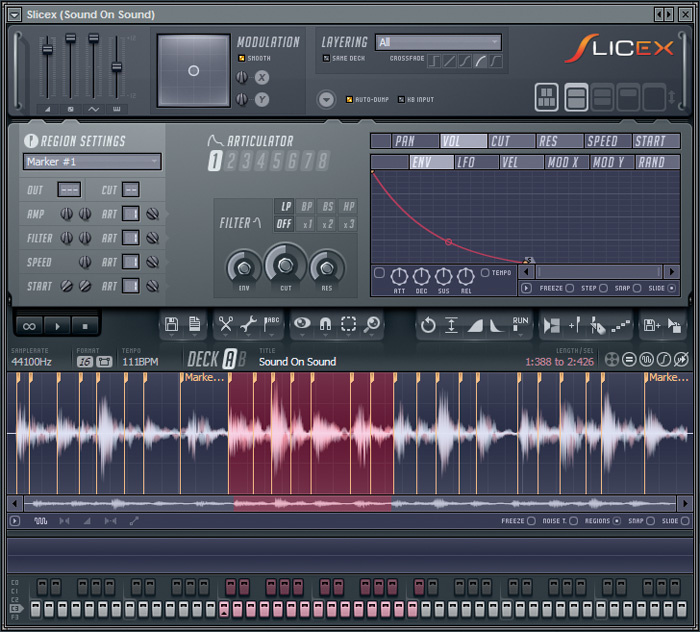Enable the Same Deck option
The width and height of the screenshot is (700, 632).
tap(326, 59)
